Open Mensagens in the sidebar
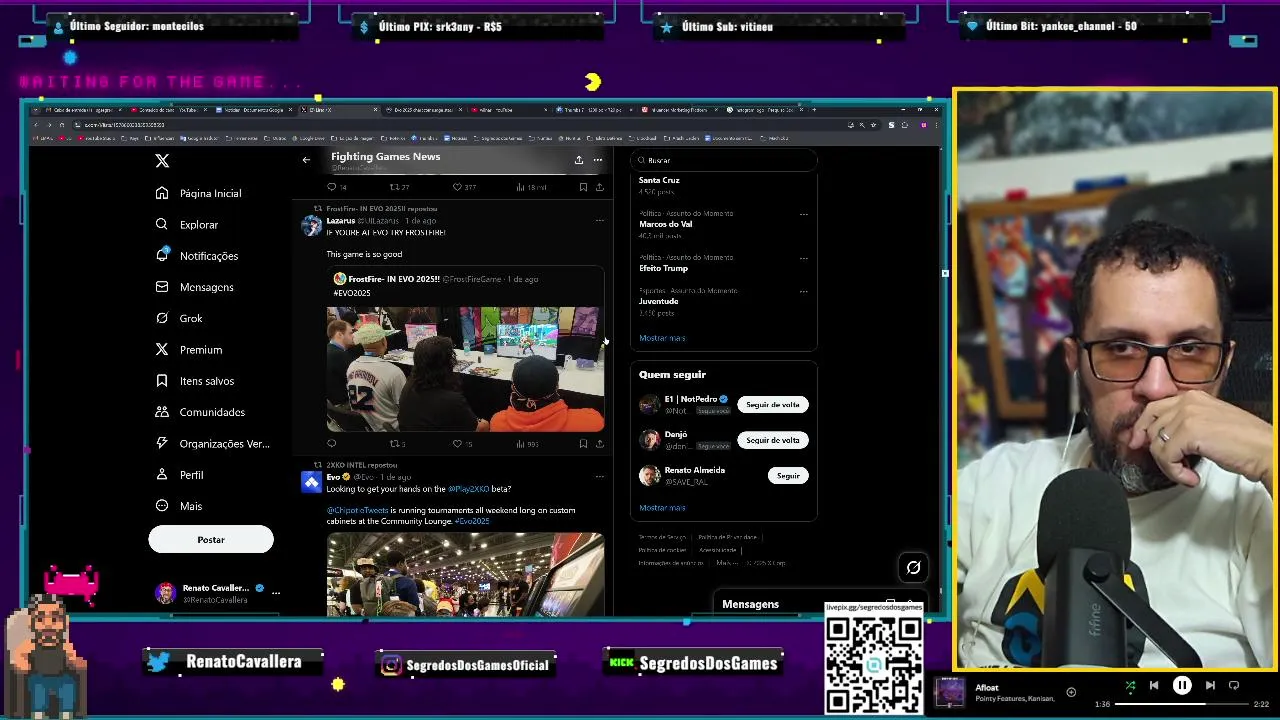Screen dimensions: 1280x720 coord(195,287)
